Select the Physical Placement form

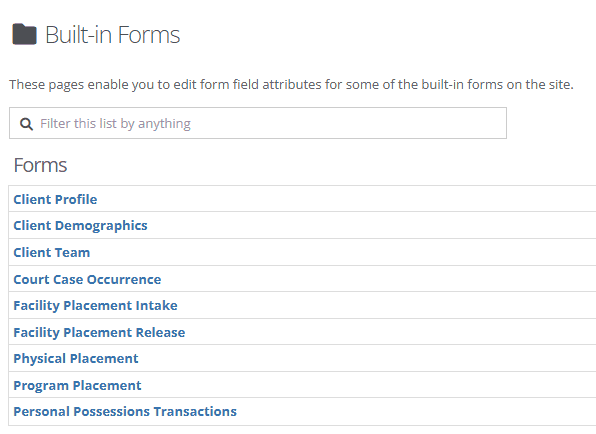point(76,359)
